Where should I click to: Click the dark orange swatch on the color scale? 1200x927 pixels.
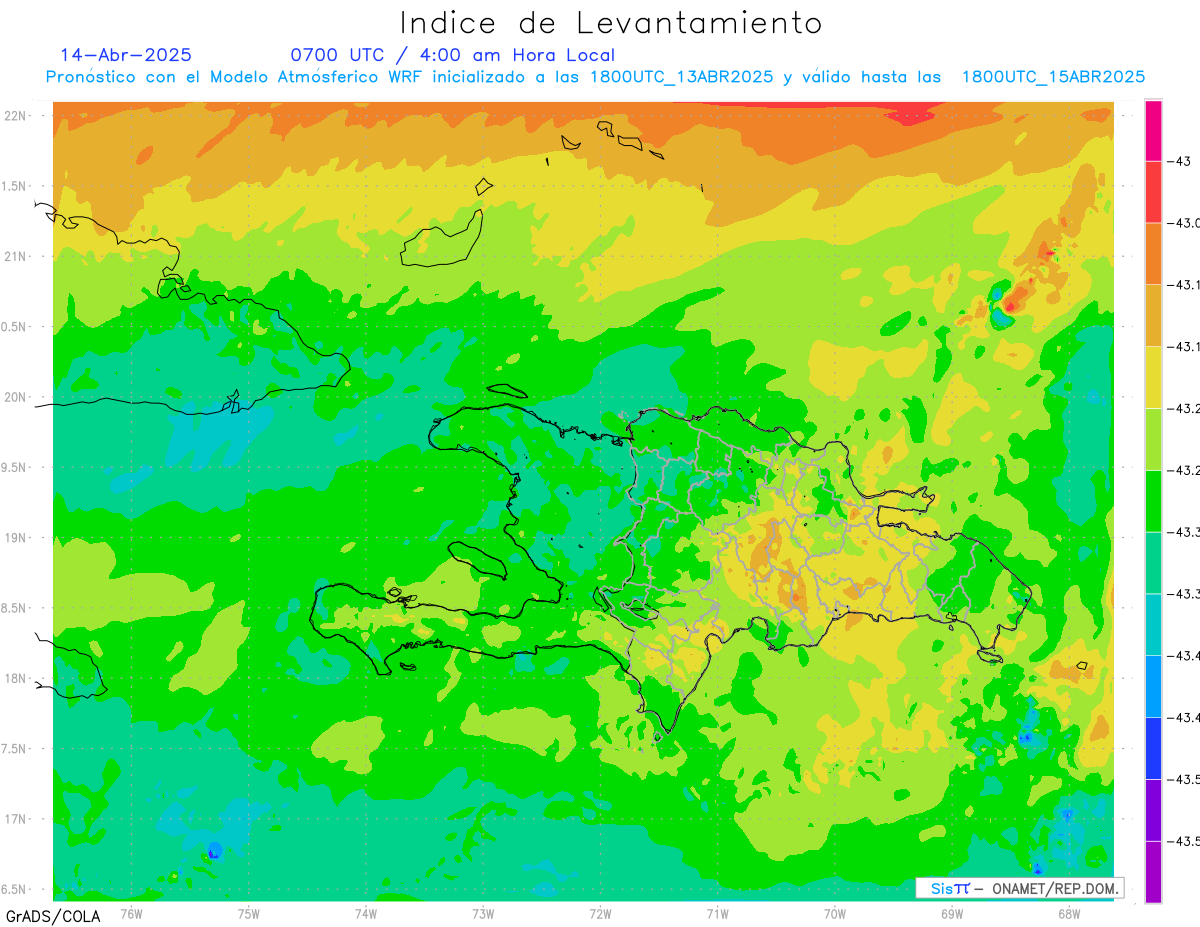tap(1153, 254)
